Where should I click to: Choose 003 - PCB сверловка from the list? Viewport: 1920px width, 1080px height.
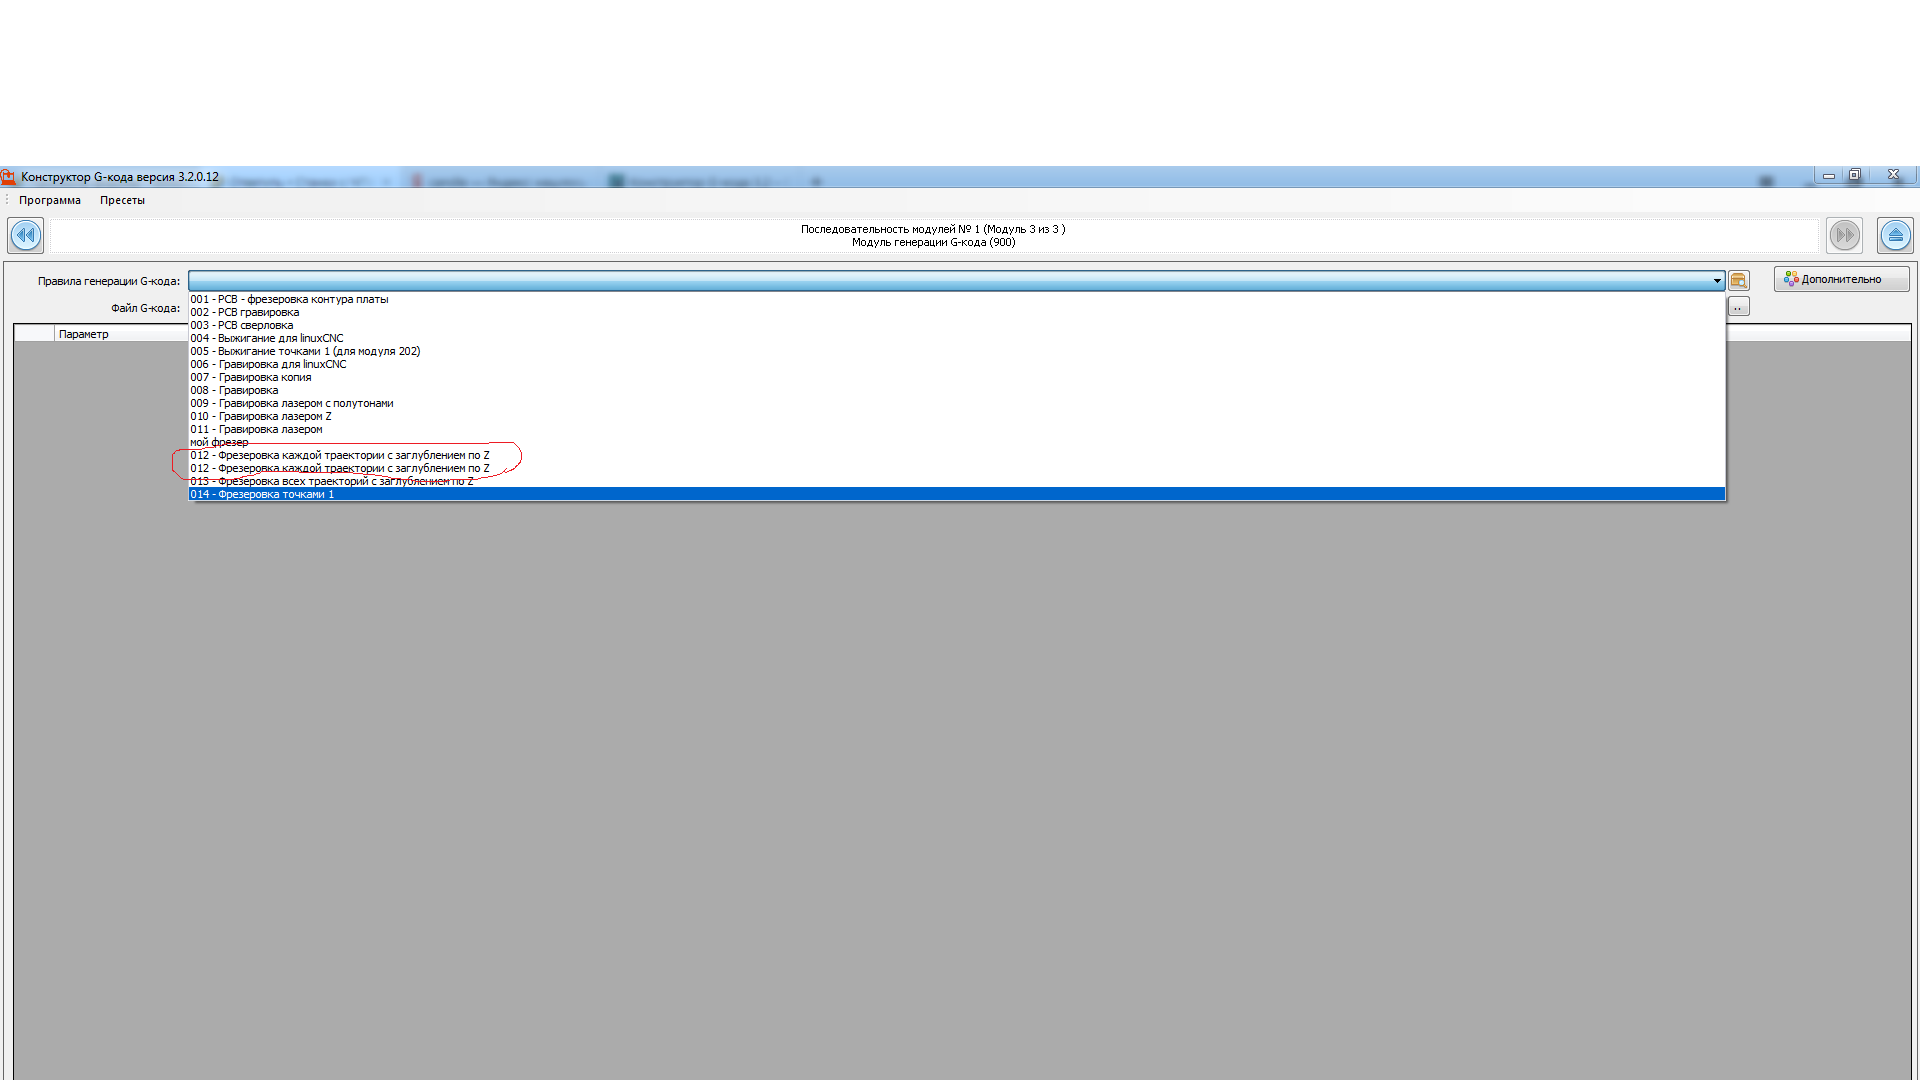click(242, 325)
